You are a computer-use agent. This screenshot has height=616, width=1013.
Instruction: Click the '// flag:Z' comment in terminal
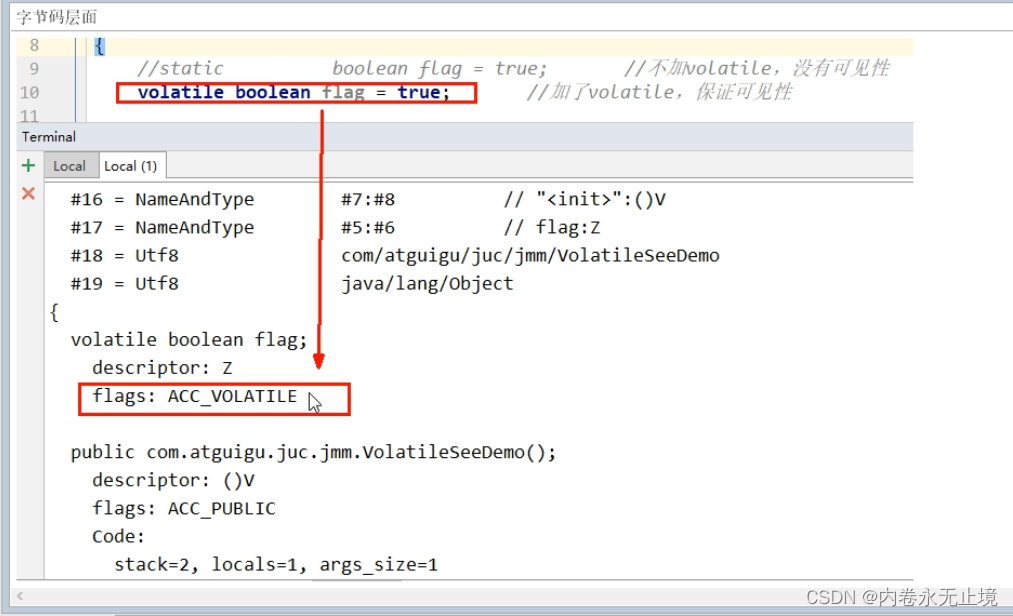(x=552, y=228)
